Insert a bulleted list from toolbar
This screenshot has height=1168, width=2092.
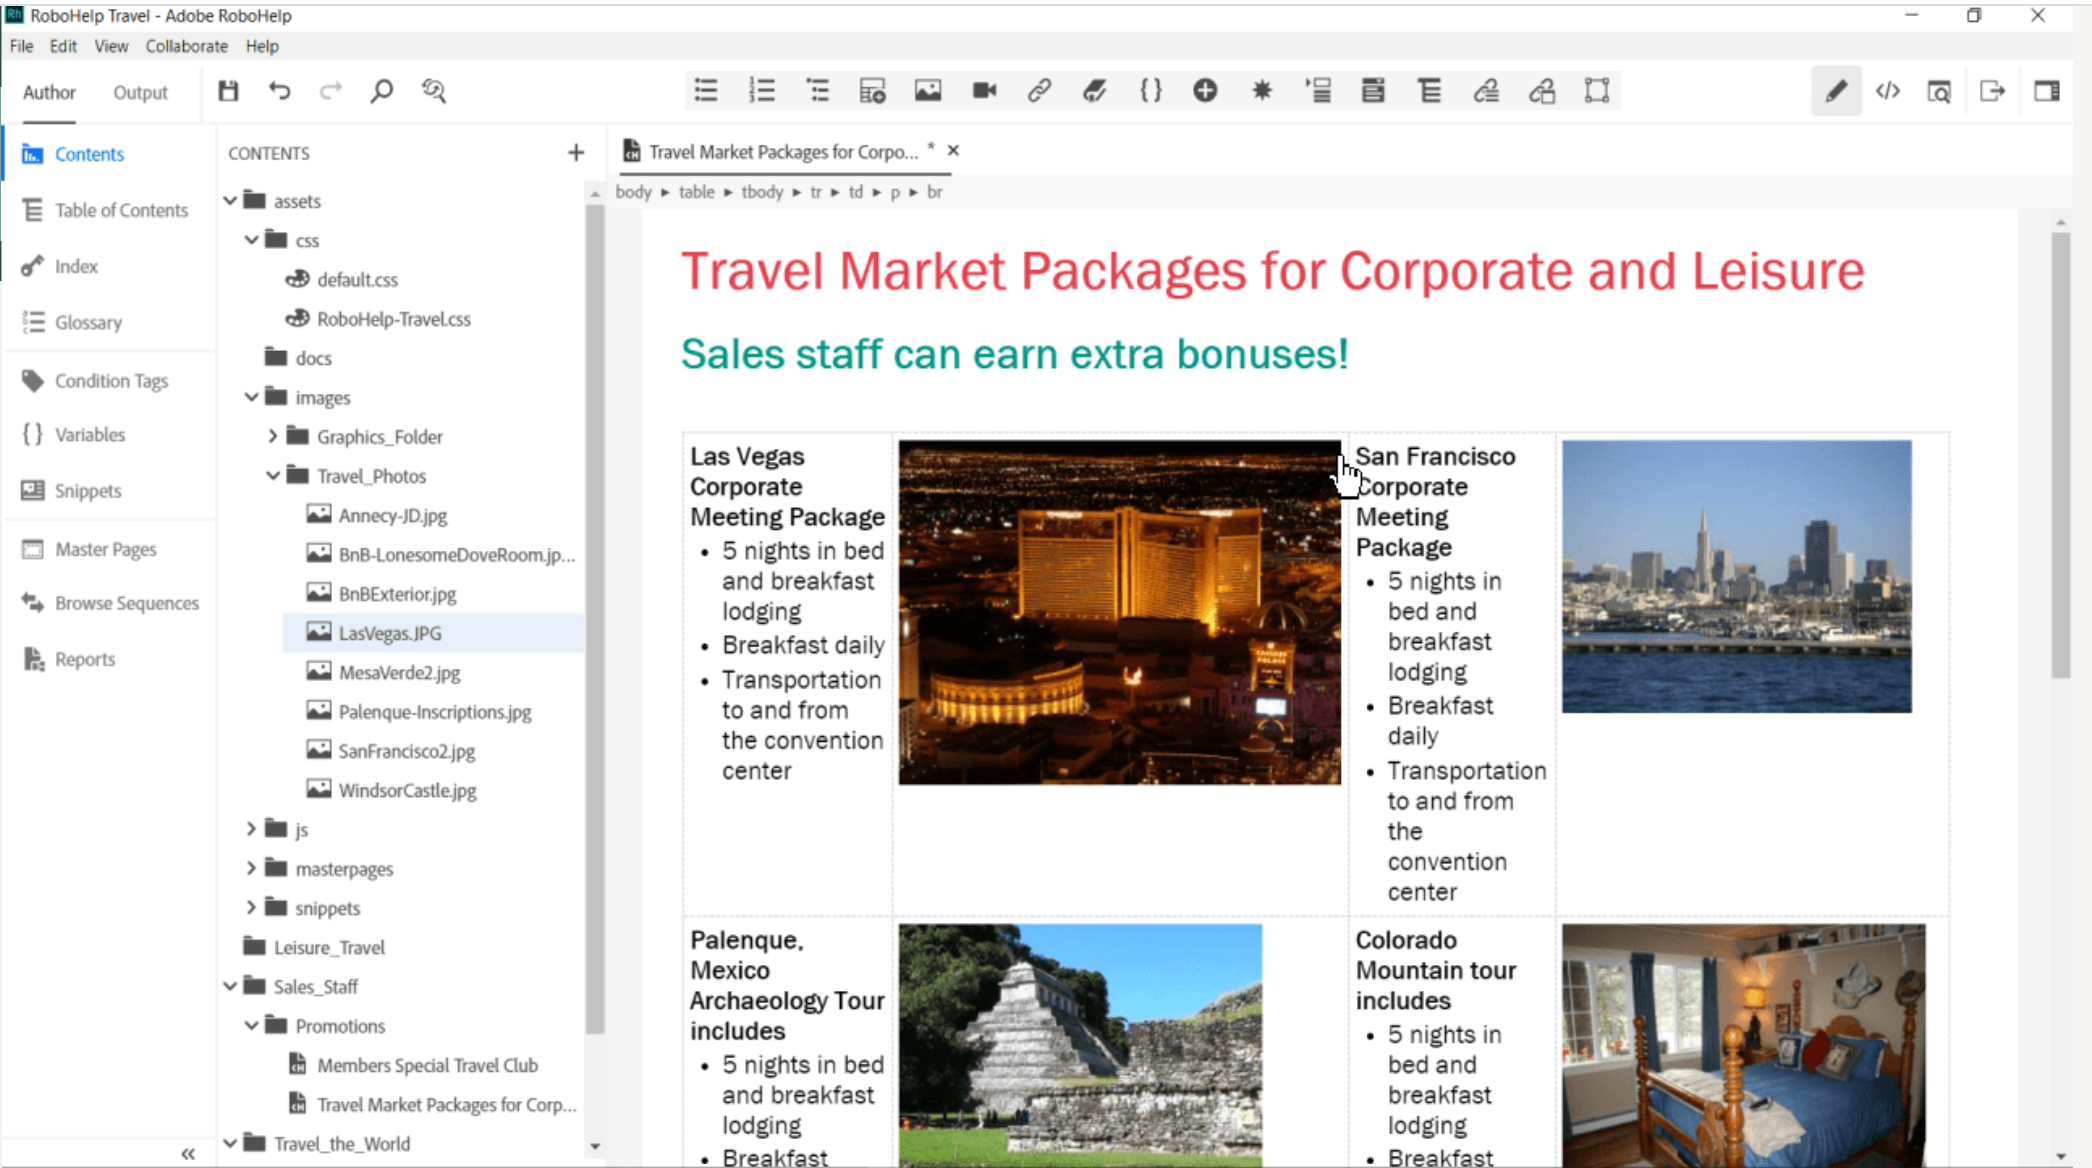(706, 91)
